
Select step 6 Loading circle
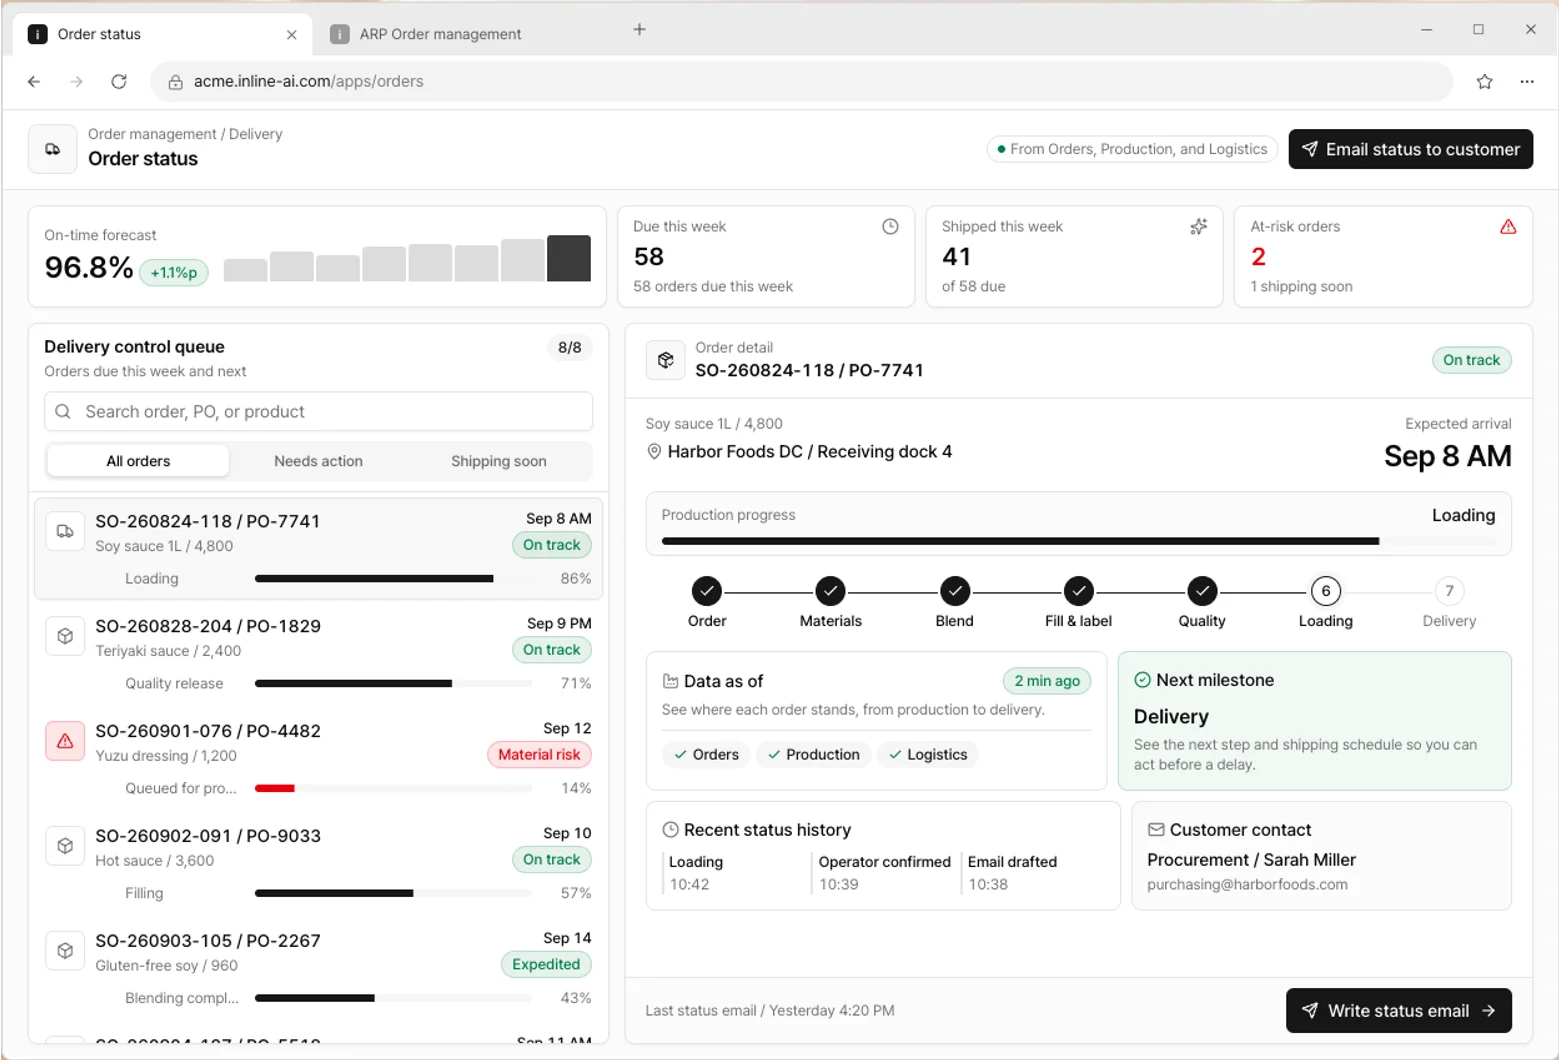click(x=1326, y=591)
